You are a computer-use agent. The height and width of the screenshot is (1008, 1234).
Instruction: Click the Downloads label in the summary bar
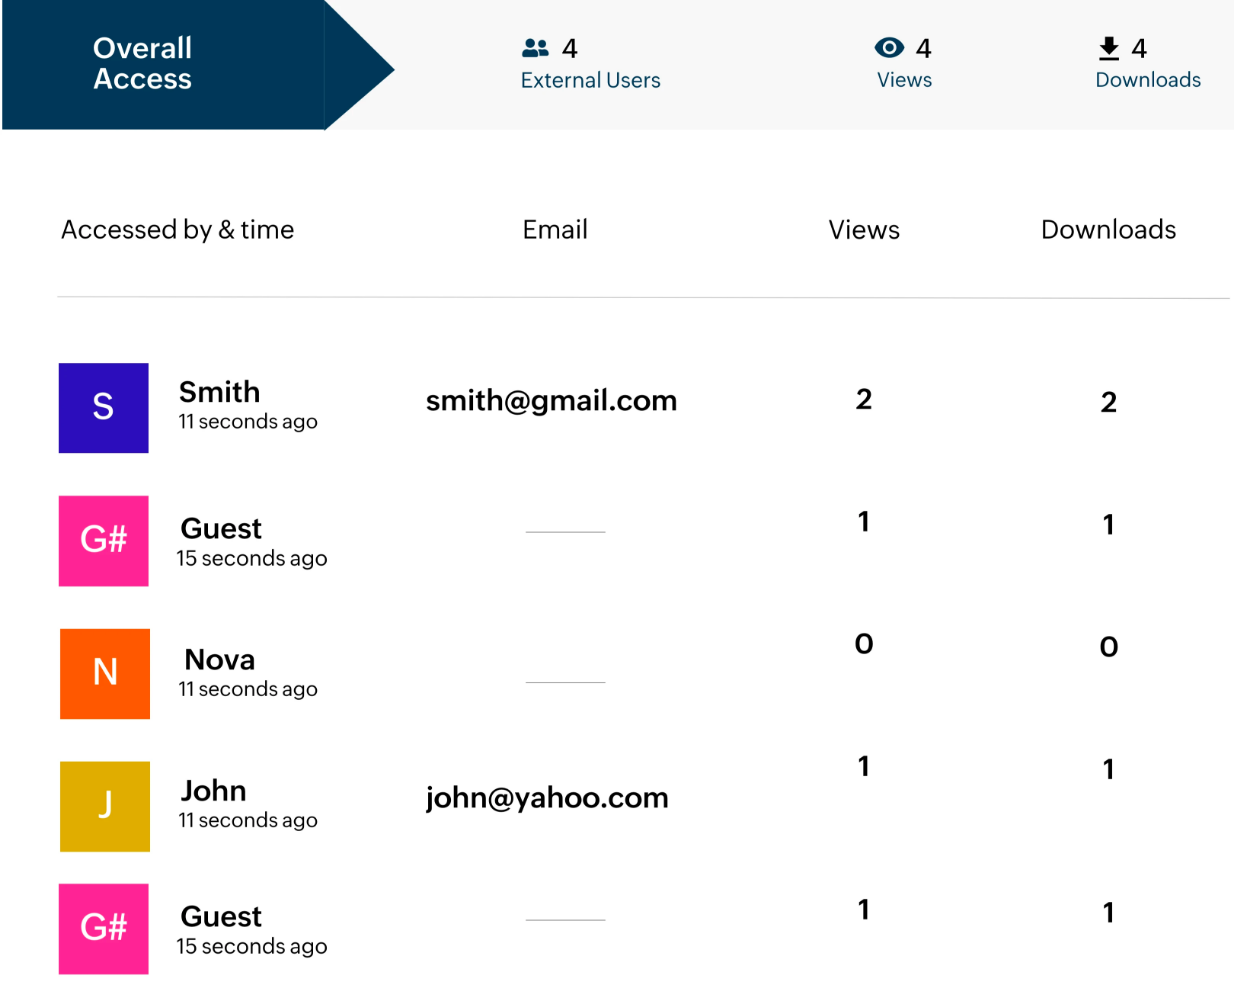1147,80
